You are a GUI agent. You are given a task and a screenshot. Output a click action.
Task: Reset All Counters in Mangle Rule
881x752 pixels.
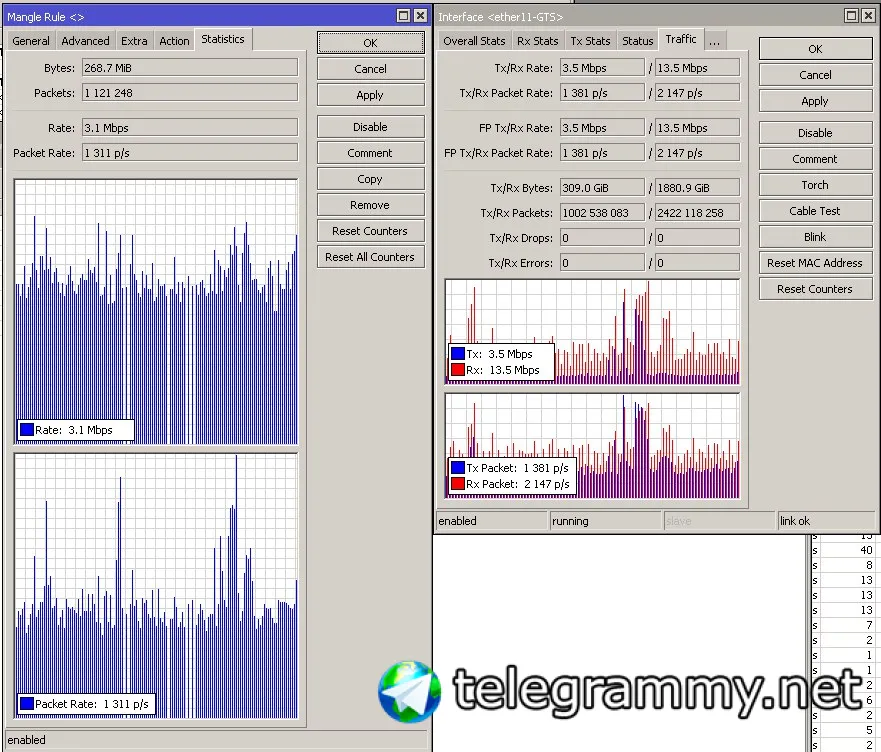370,257
